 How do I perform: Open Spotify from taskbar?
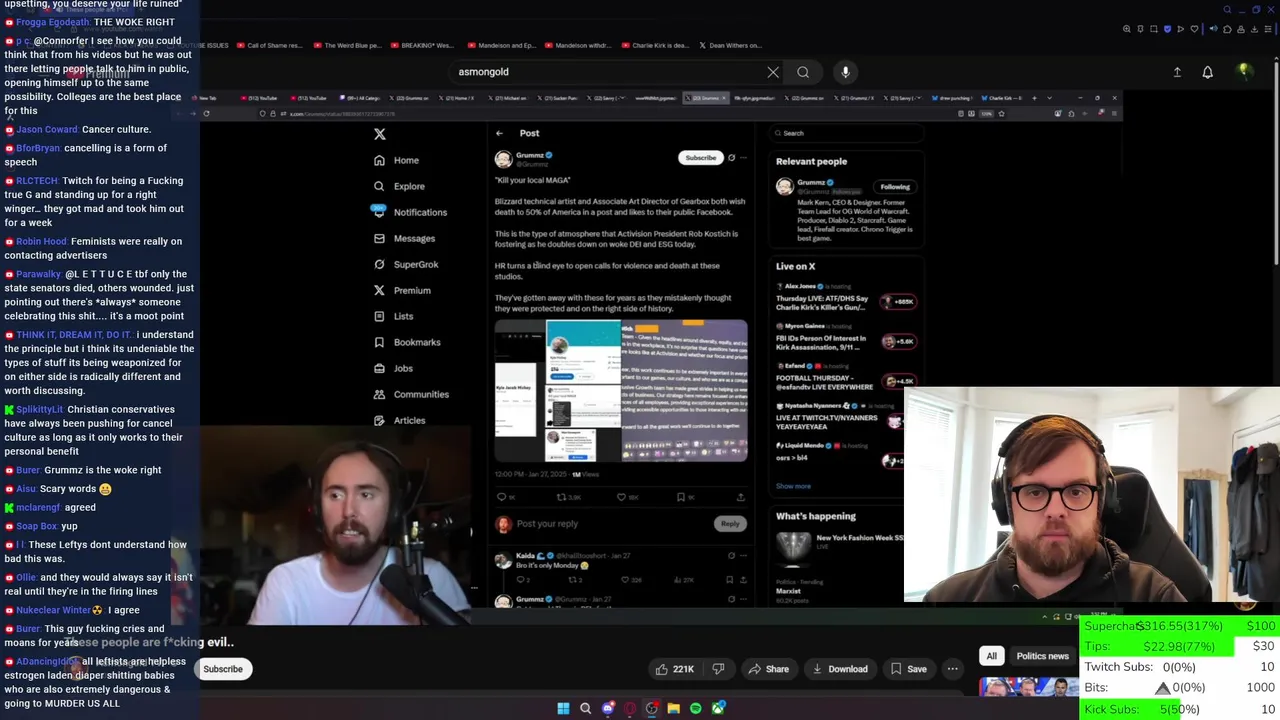tap(696, 709)
